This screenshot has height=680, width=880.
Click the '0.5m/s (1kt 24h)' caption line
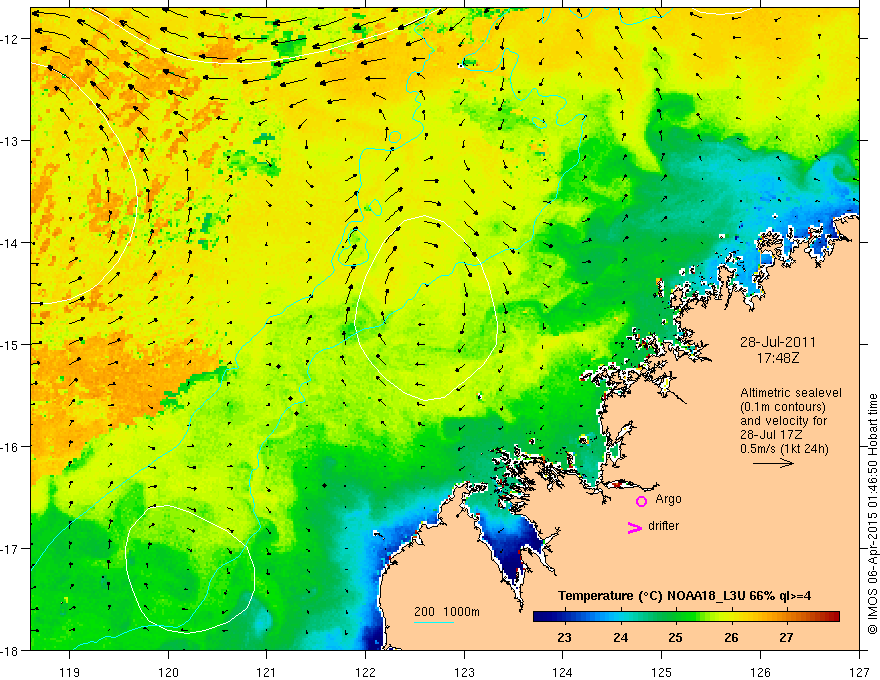[784, 449]
